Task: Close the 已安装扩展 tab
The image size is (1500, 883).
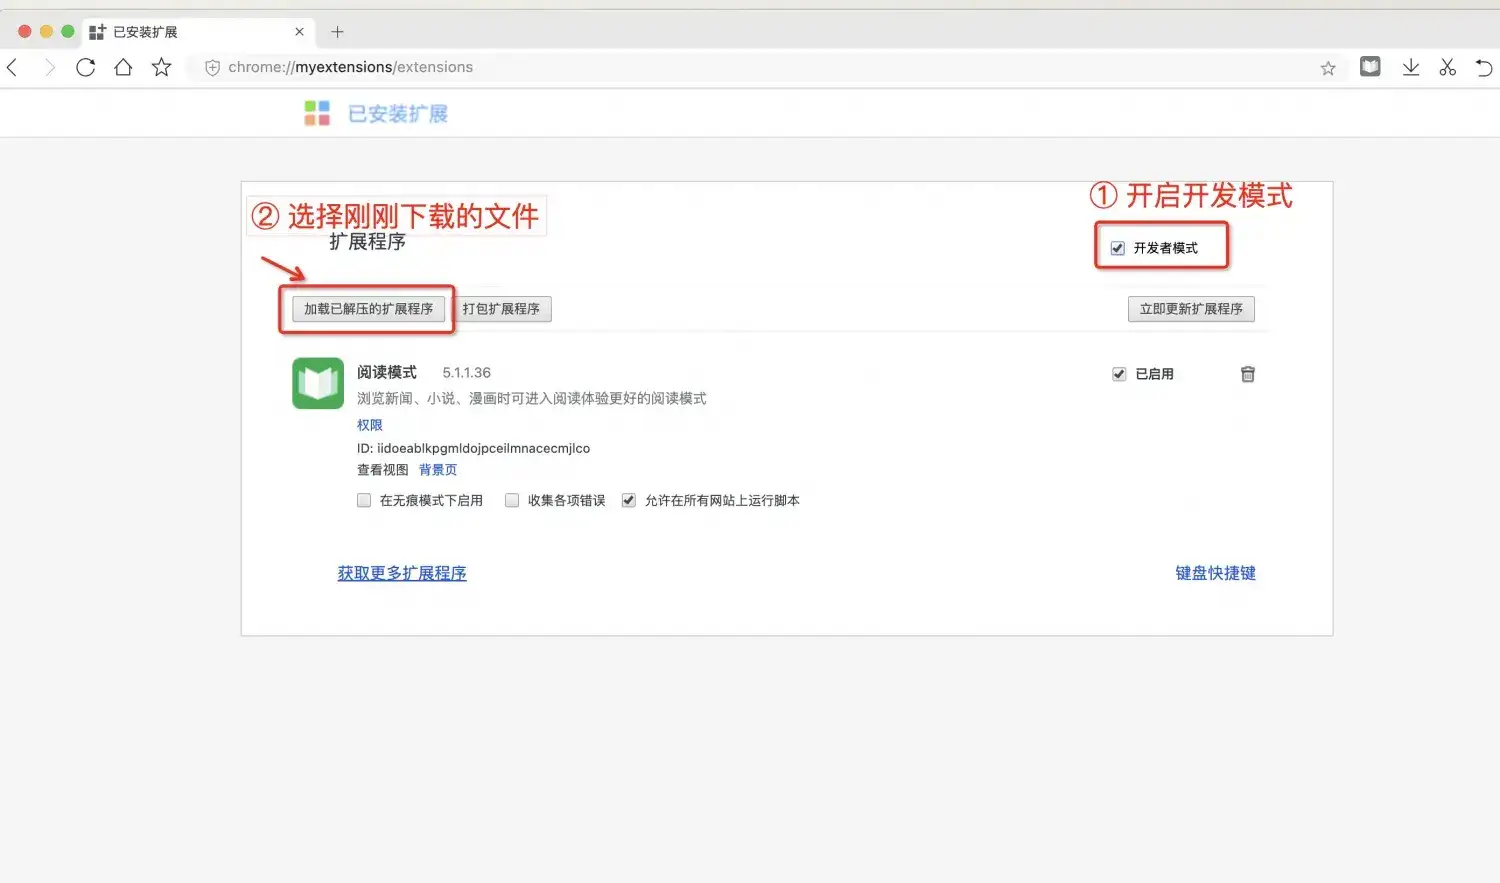Action: pos(299,32)
